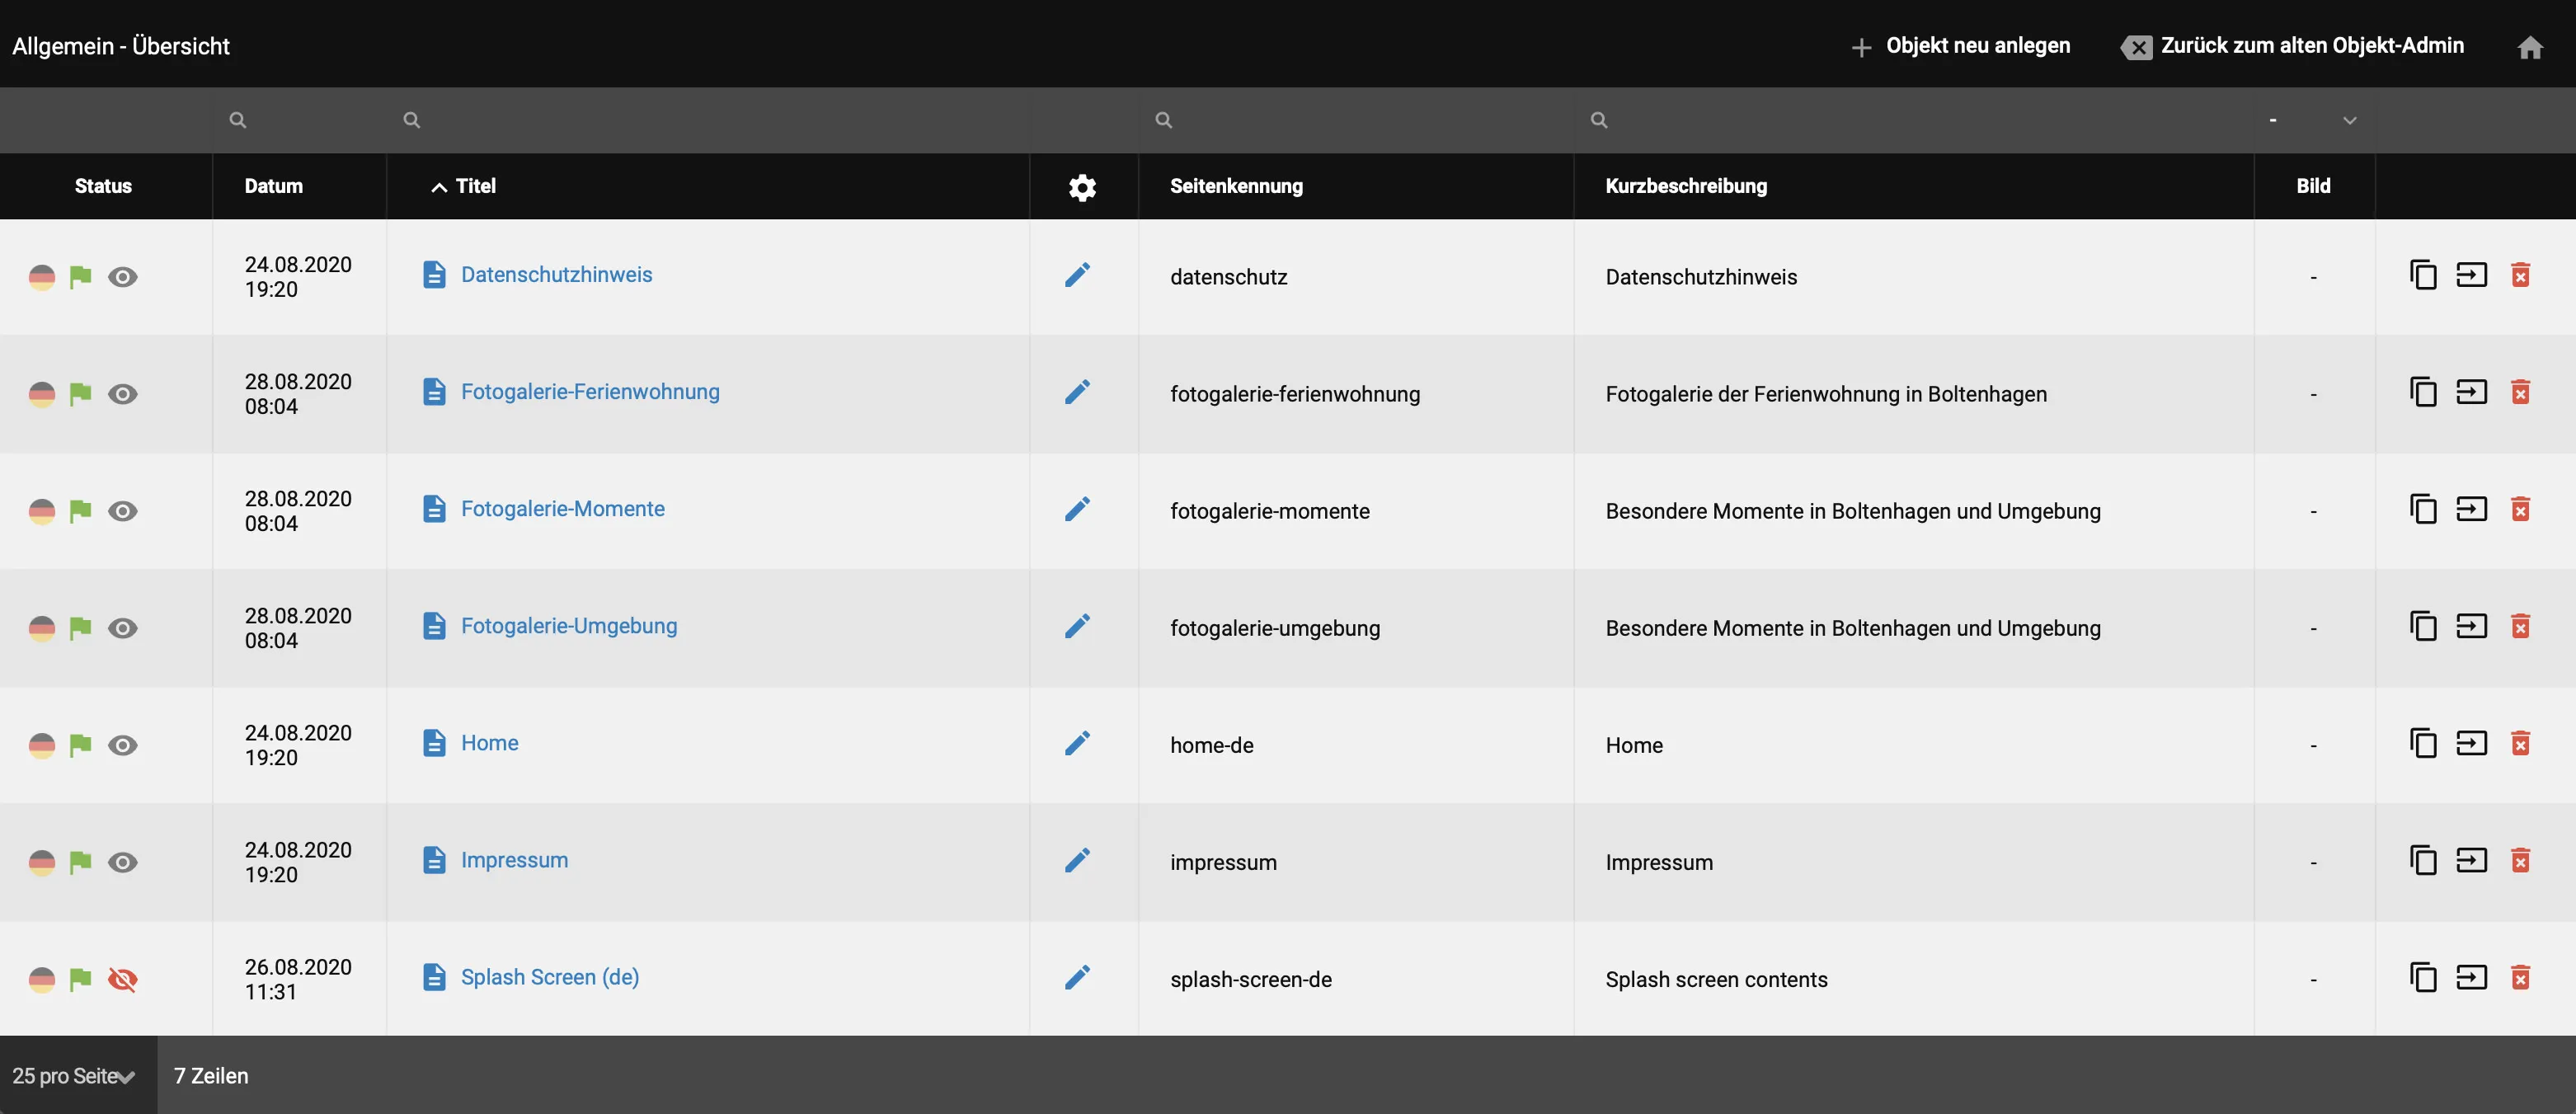Open the Bild filter dropdown
2576x1114 pixels.
[2314, 120]
